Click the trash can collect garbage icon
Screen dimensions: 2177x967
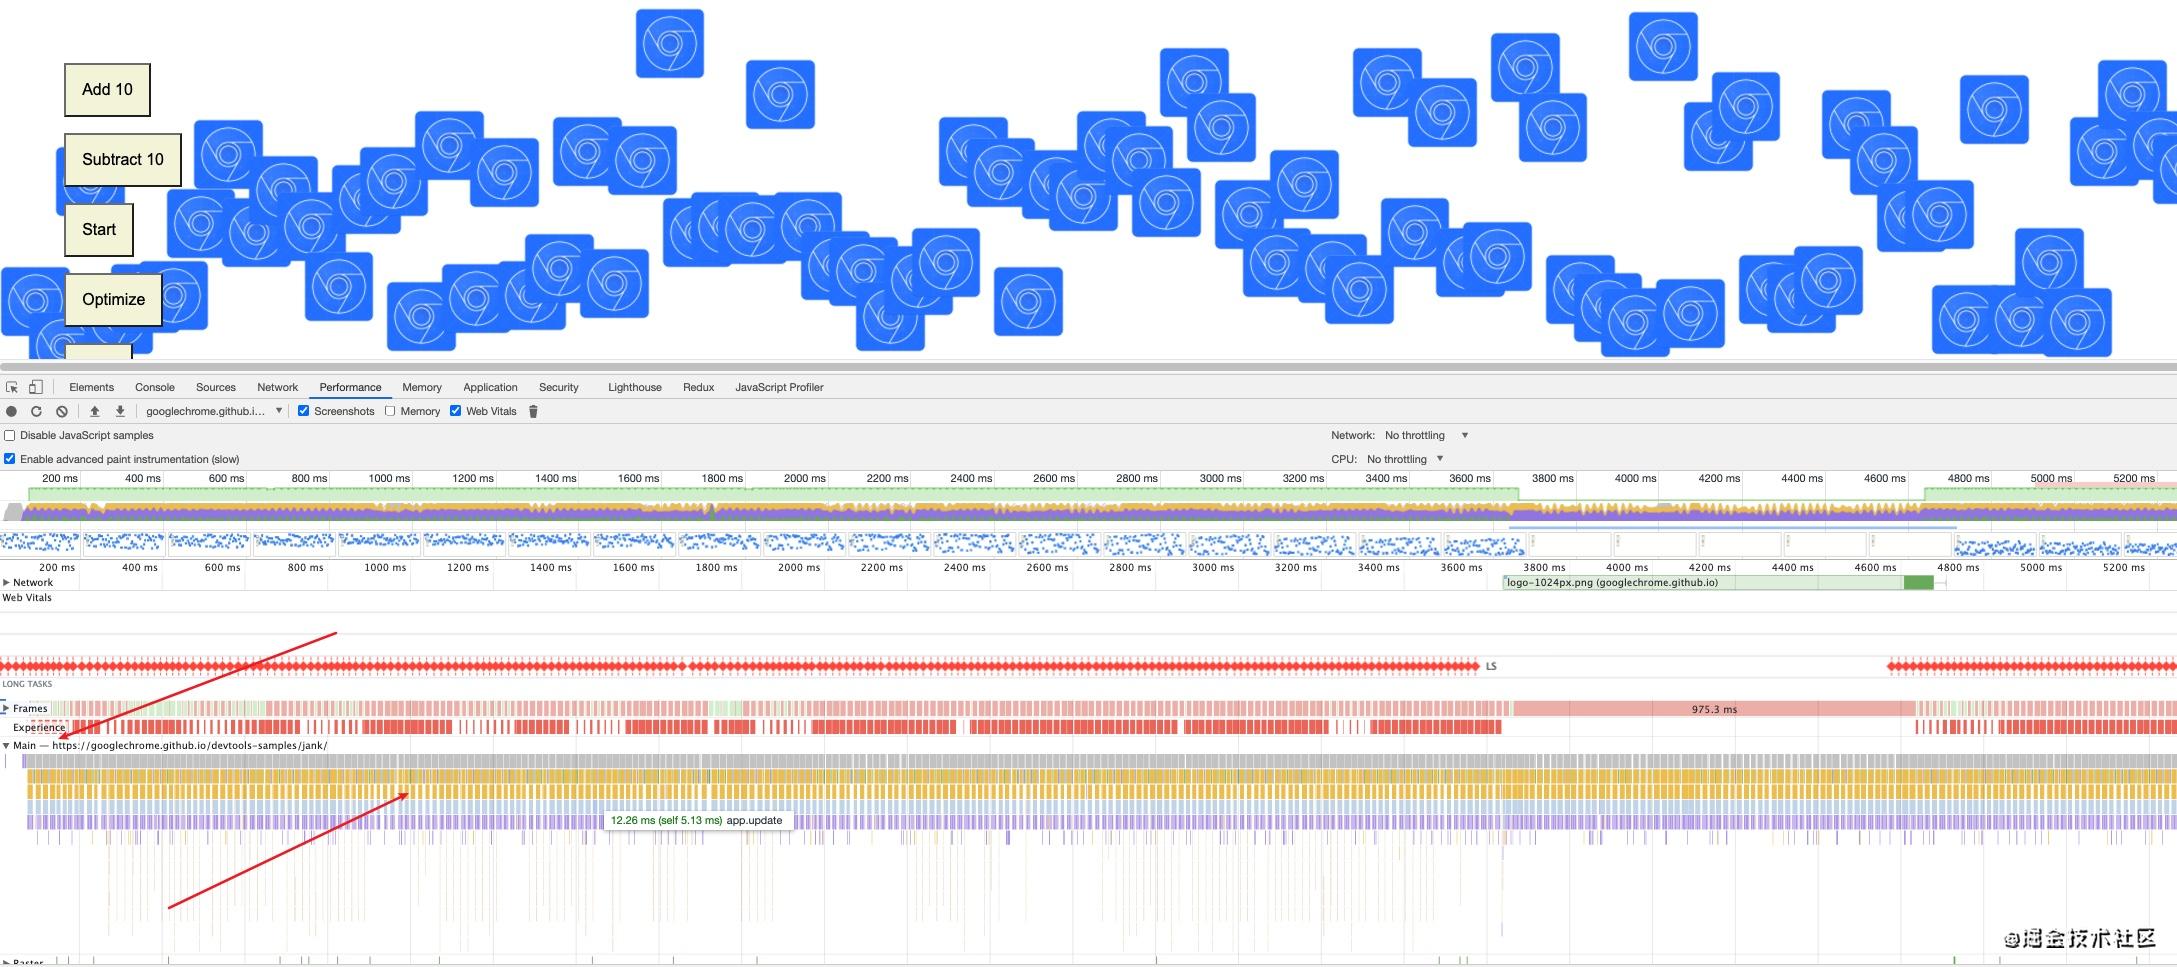[x=533, y=411]
